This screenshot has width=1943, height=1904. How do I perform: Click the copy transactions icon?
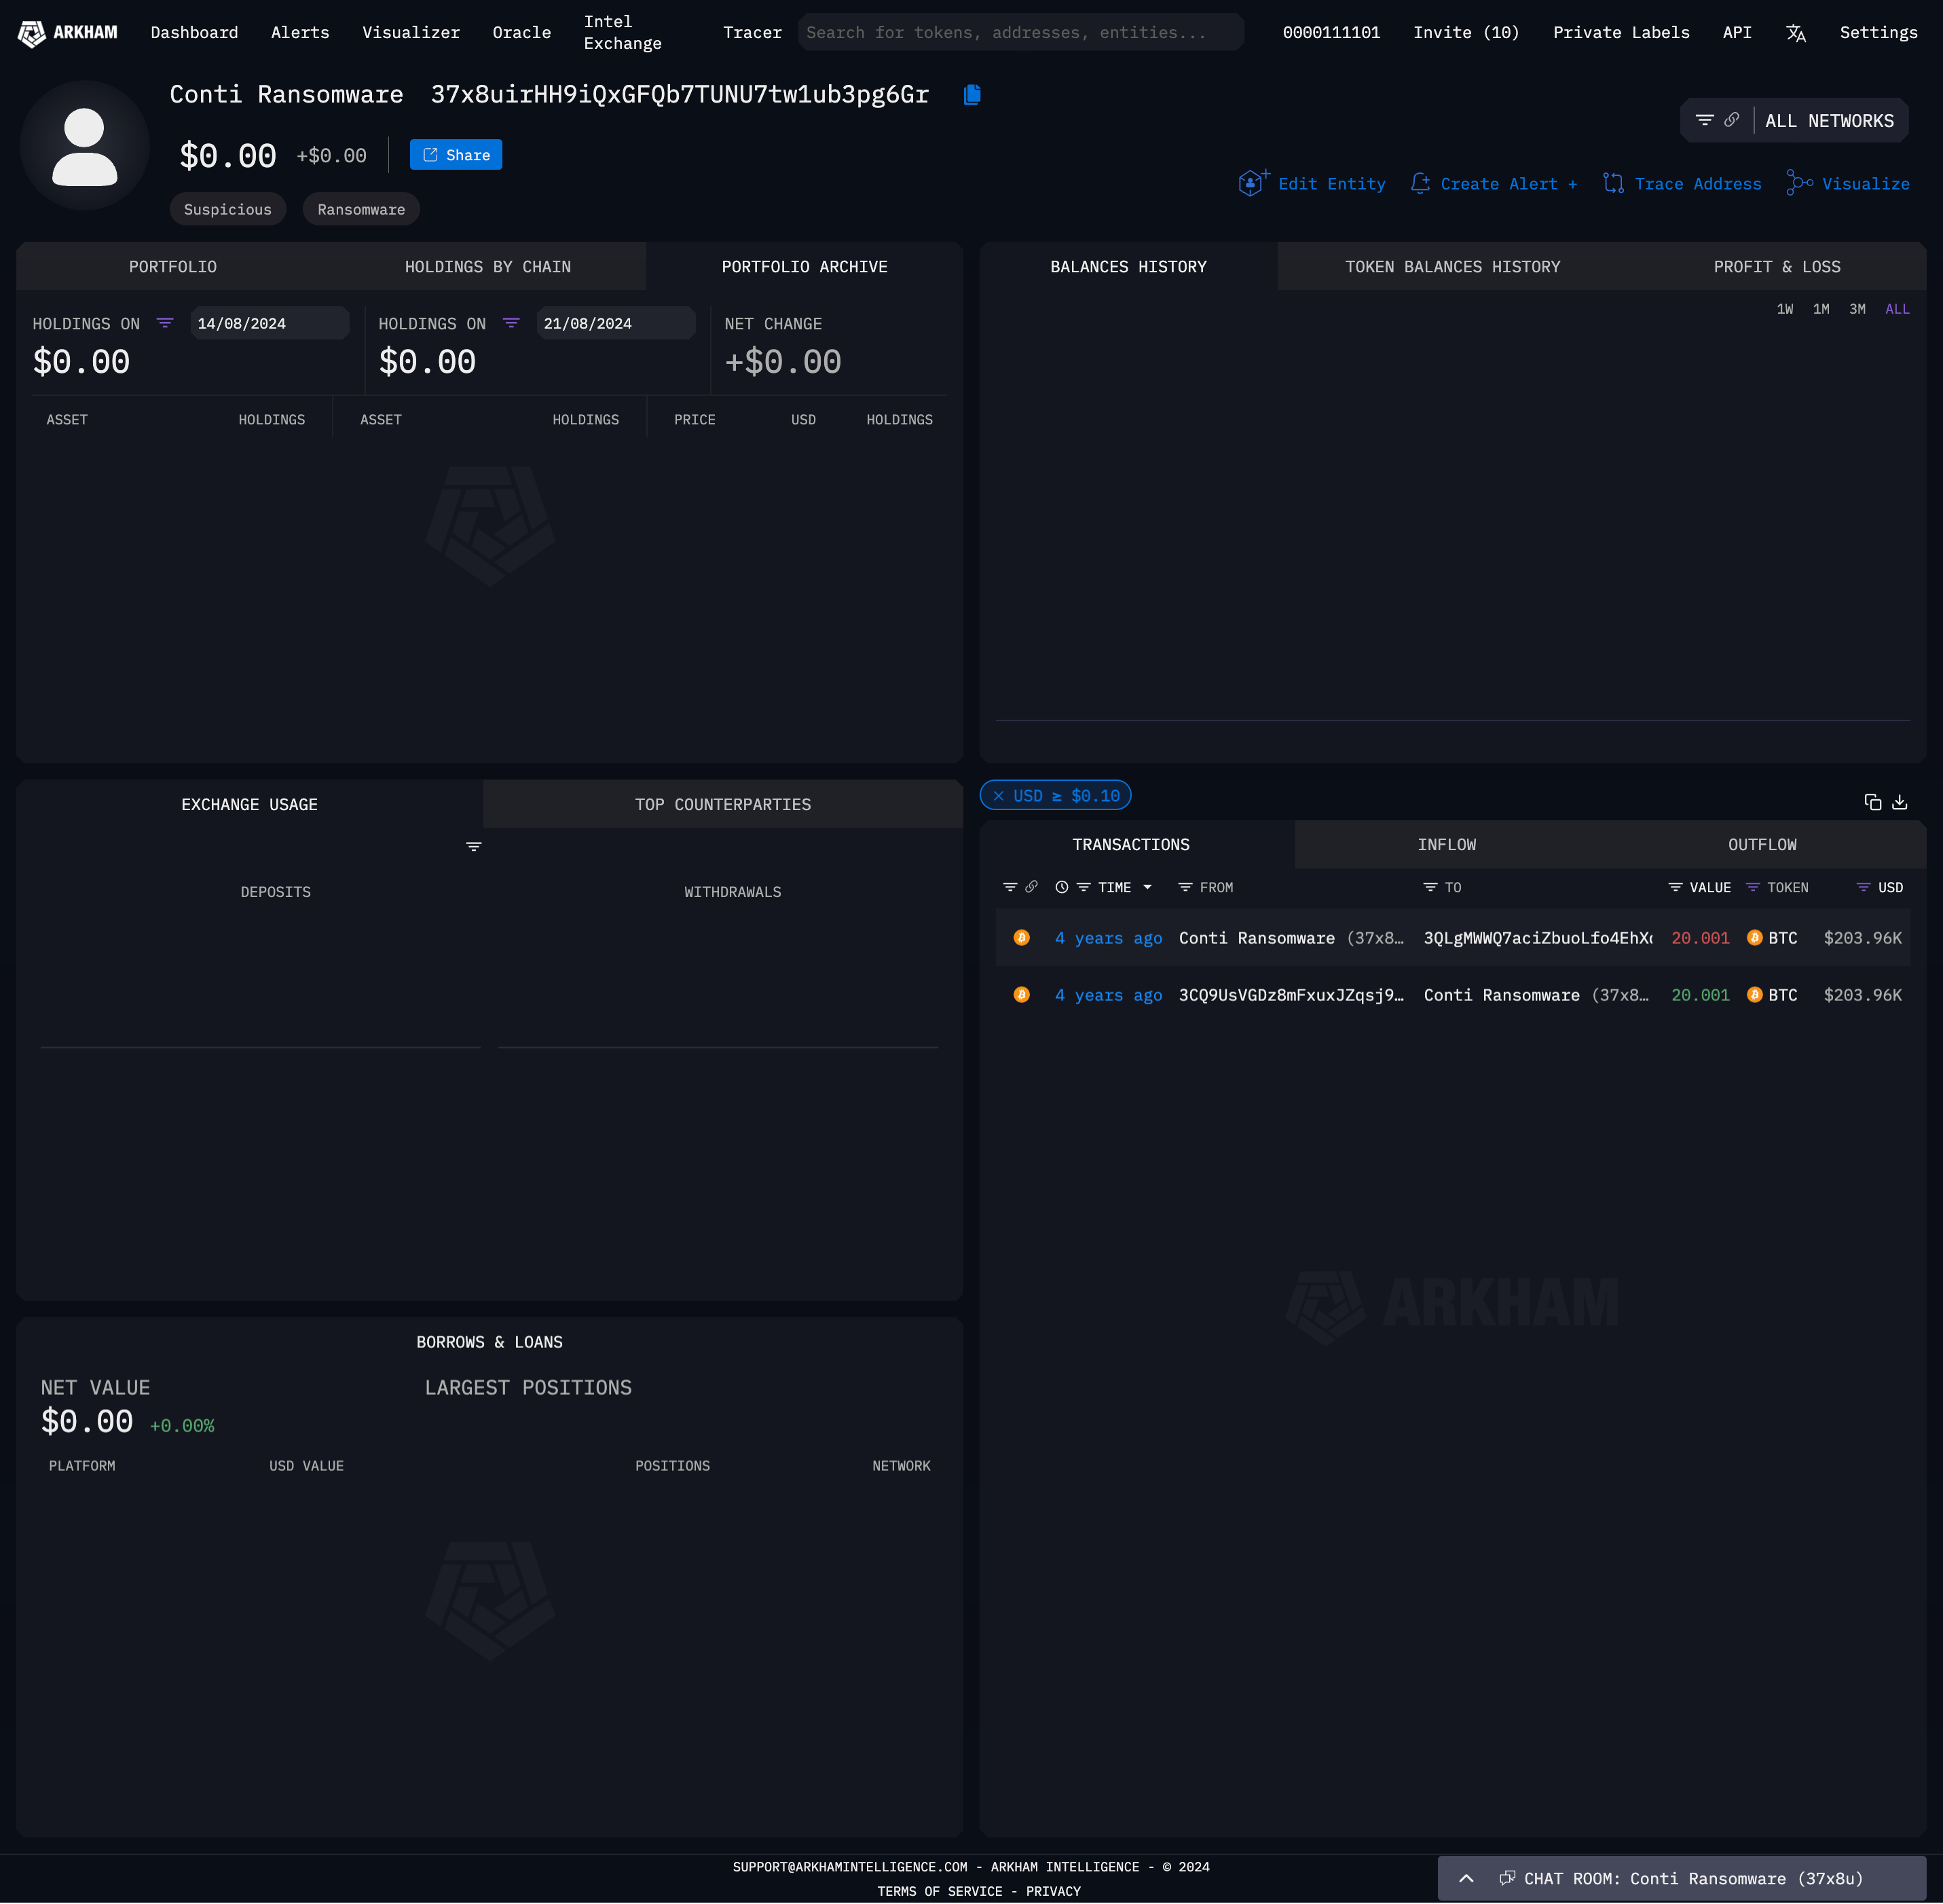tap(1872, 802)
